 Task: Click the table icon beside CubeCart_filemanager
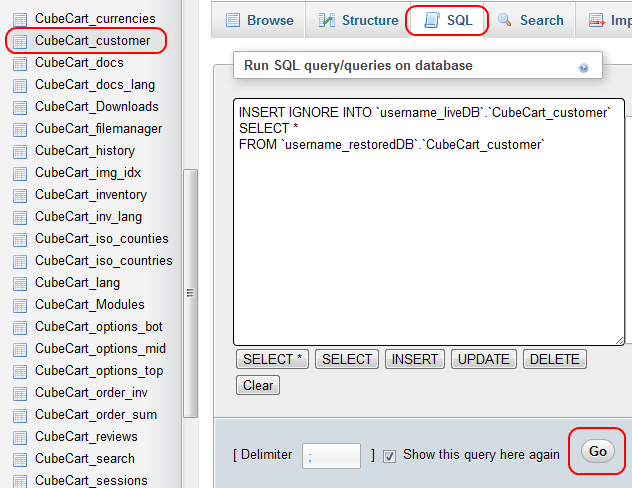[20, 129]
